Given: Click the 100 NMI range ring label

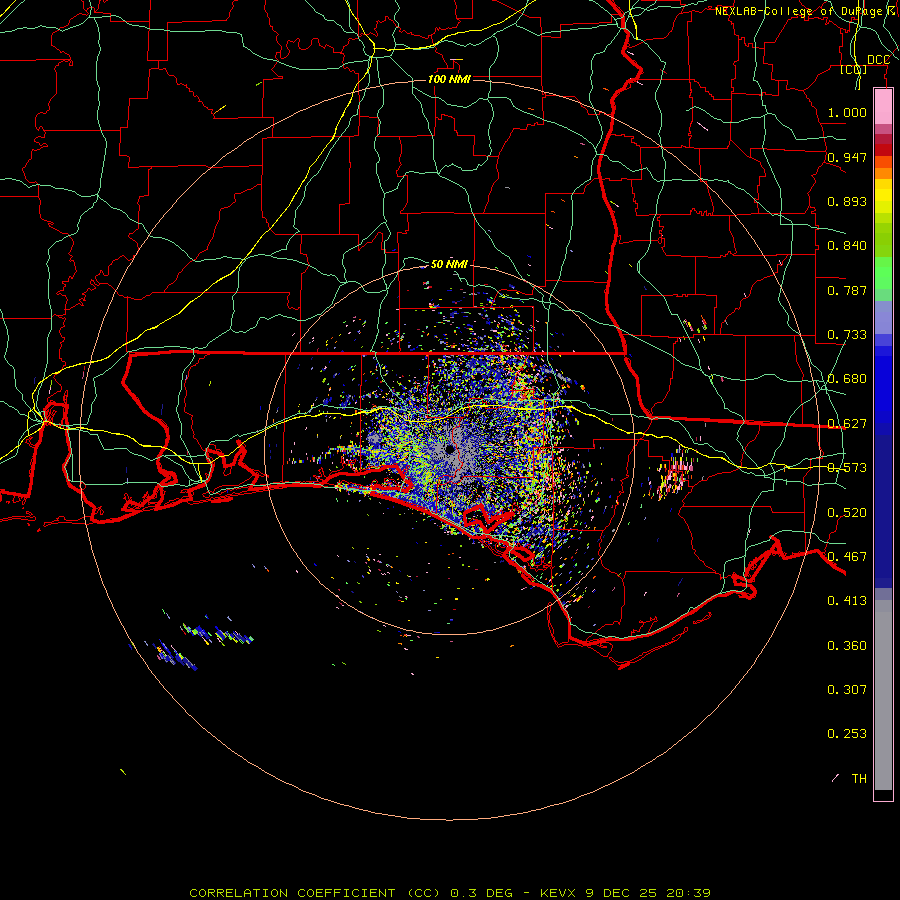Looking at the screenshot, I should pos(449,79).
